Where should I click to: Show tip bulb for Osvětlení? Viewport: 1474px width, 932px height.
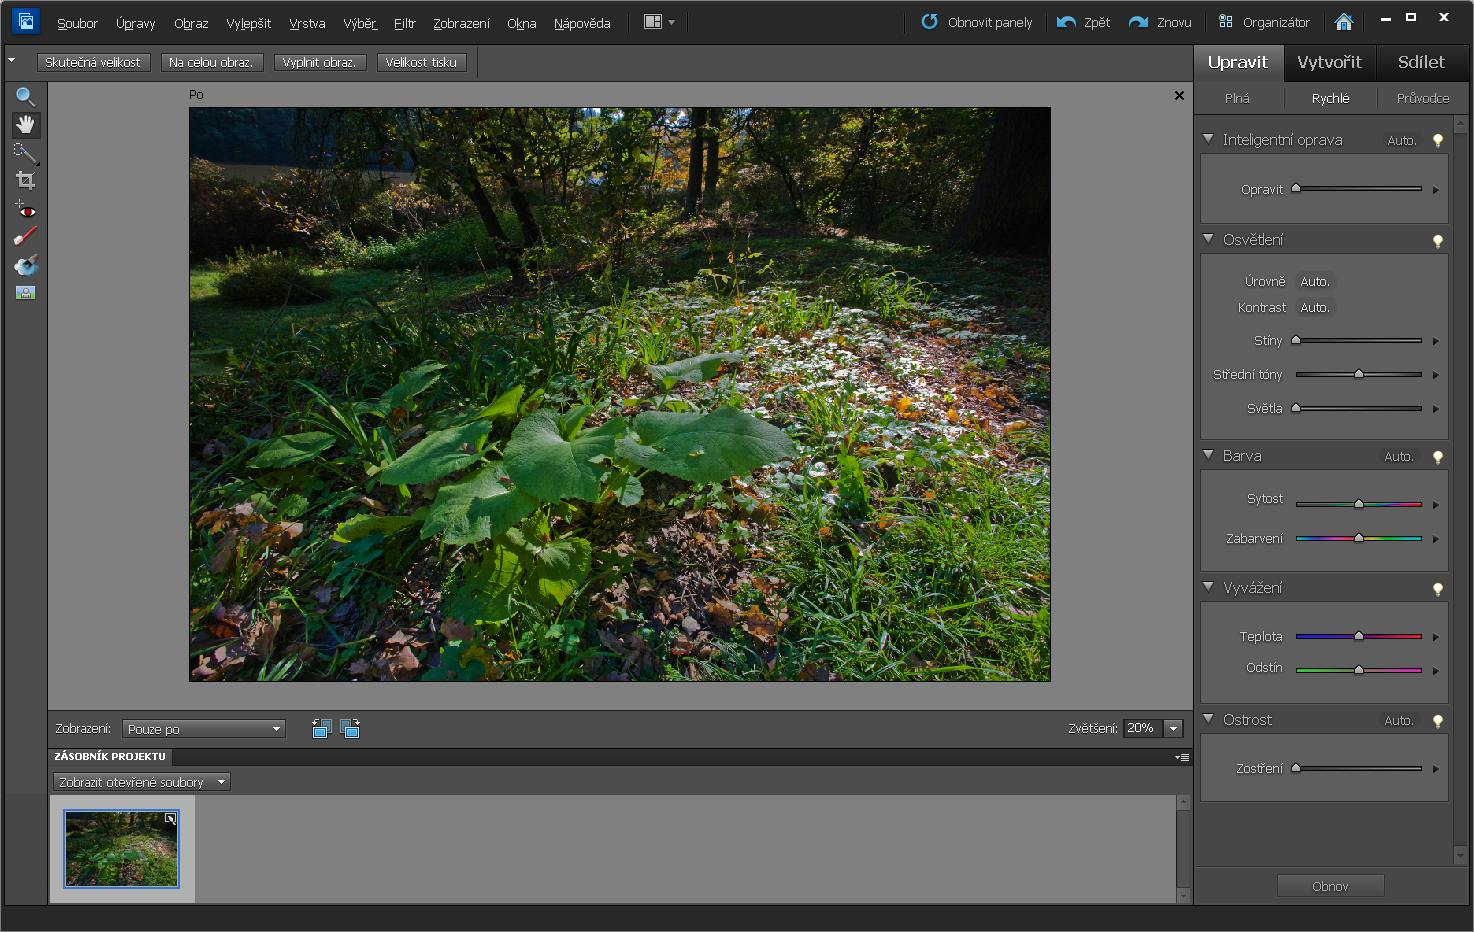(x=1438, y=241)
